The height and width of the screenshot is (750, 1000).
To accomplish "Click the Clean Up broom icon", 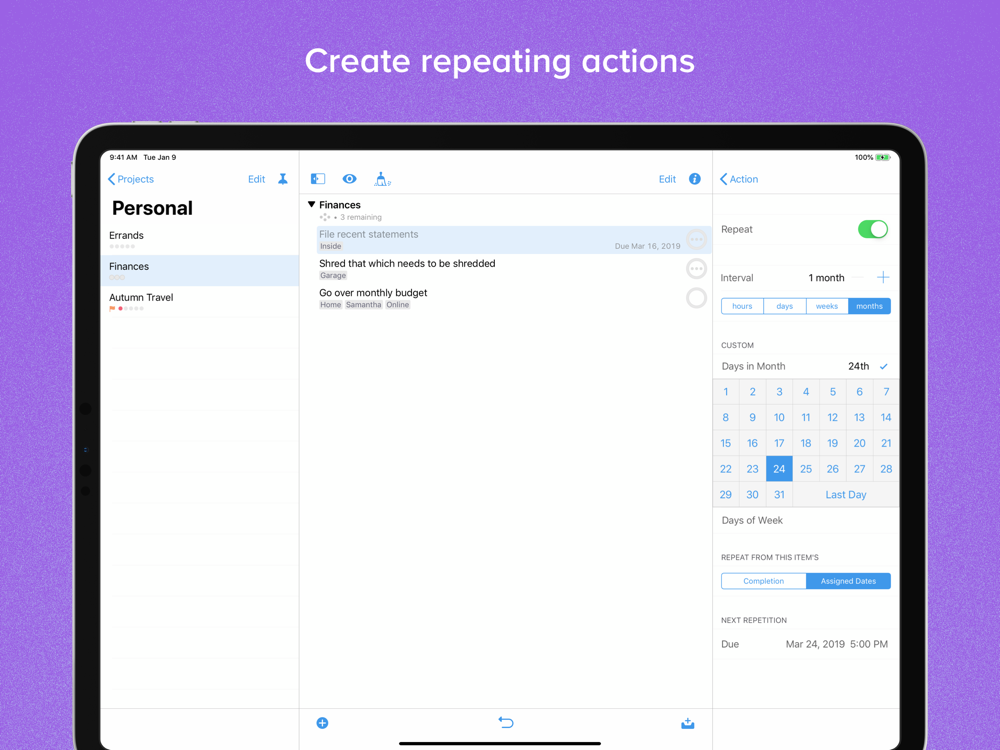I will [x=382, y=179].
